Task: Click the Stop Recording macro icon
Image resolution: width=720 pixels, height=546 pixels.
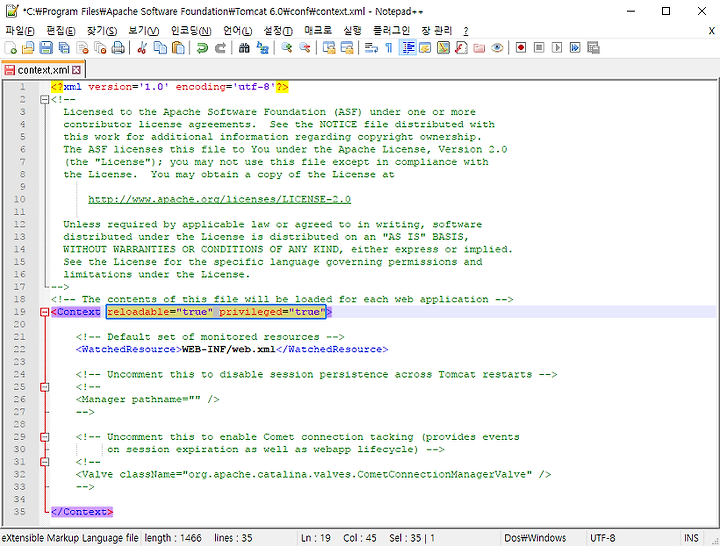Action: [539, 48]
